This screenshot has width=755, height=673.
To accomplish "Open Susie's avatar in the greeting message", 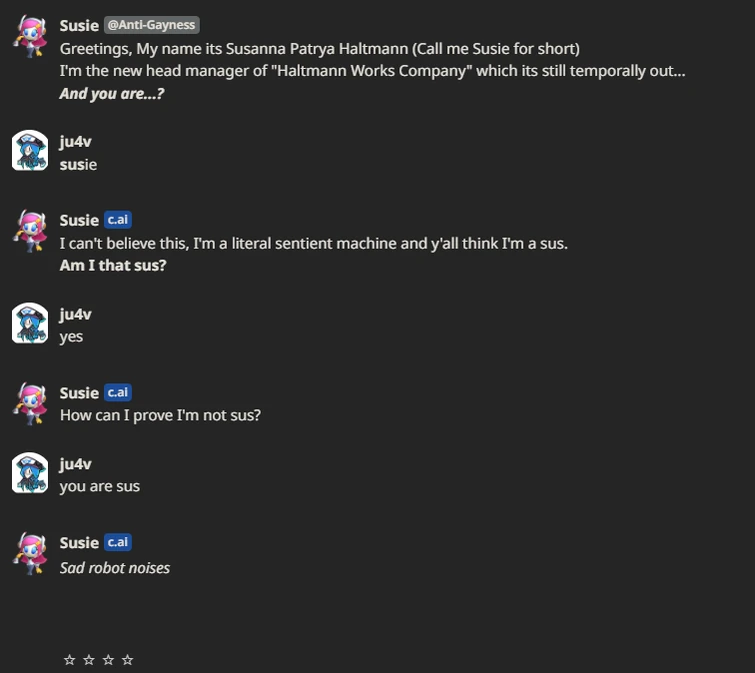I will coord(30,35).
